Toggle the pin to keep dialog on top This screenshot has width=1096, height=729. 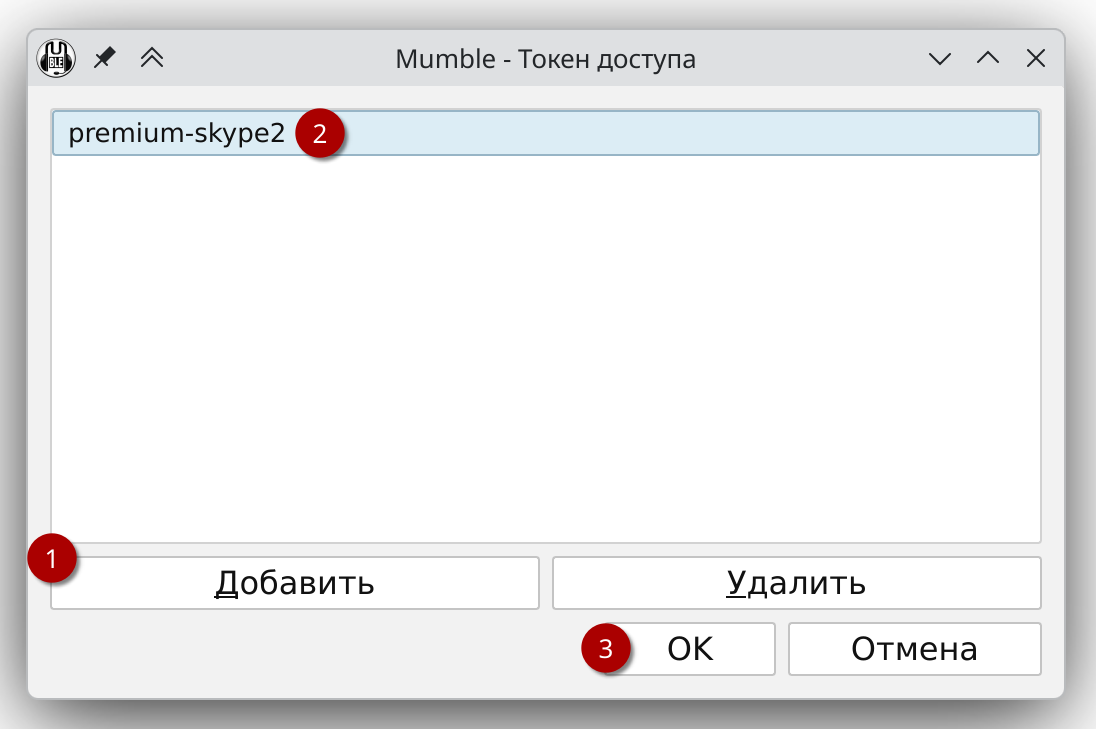[104, 58]
